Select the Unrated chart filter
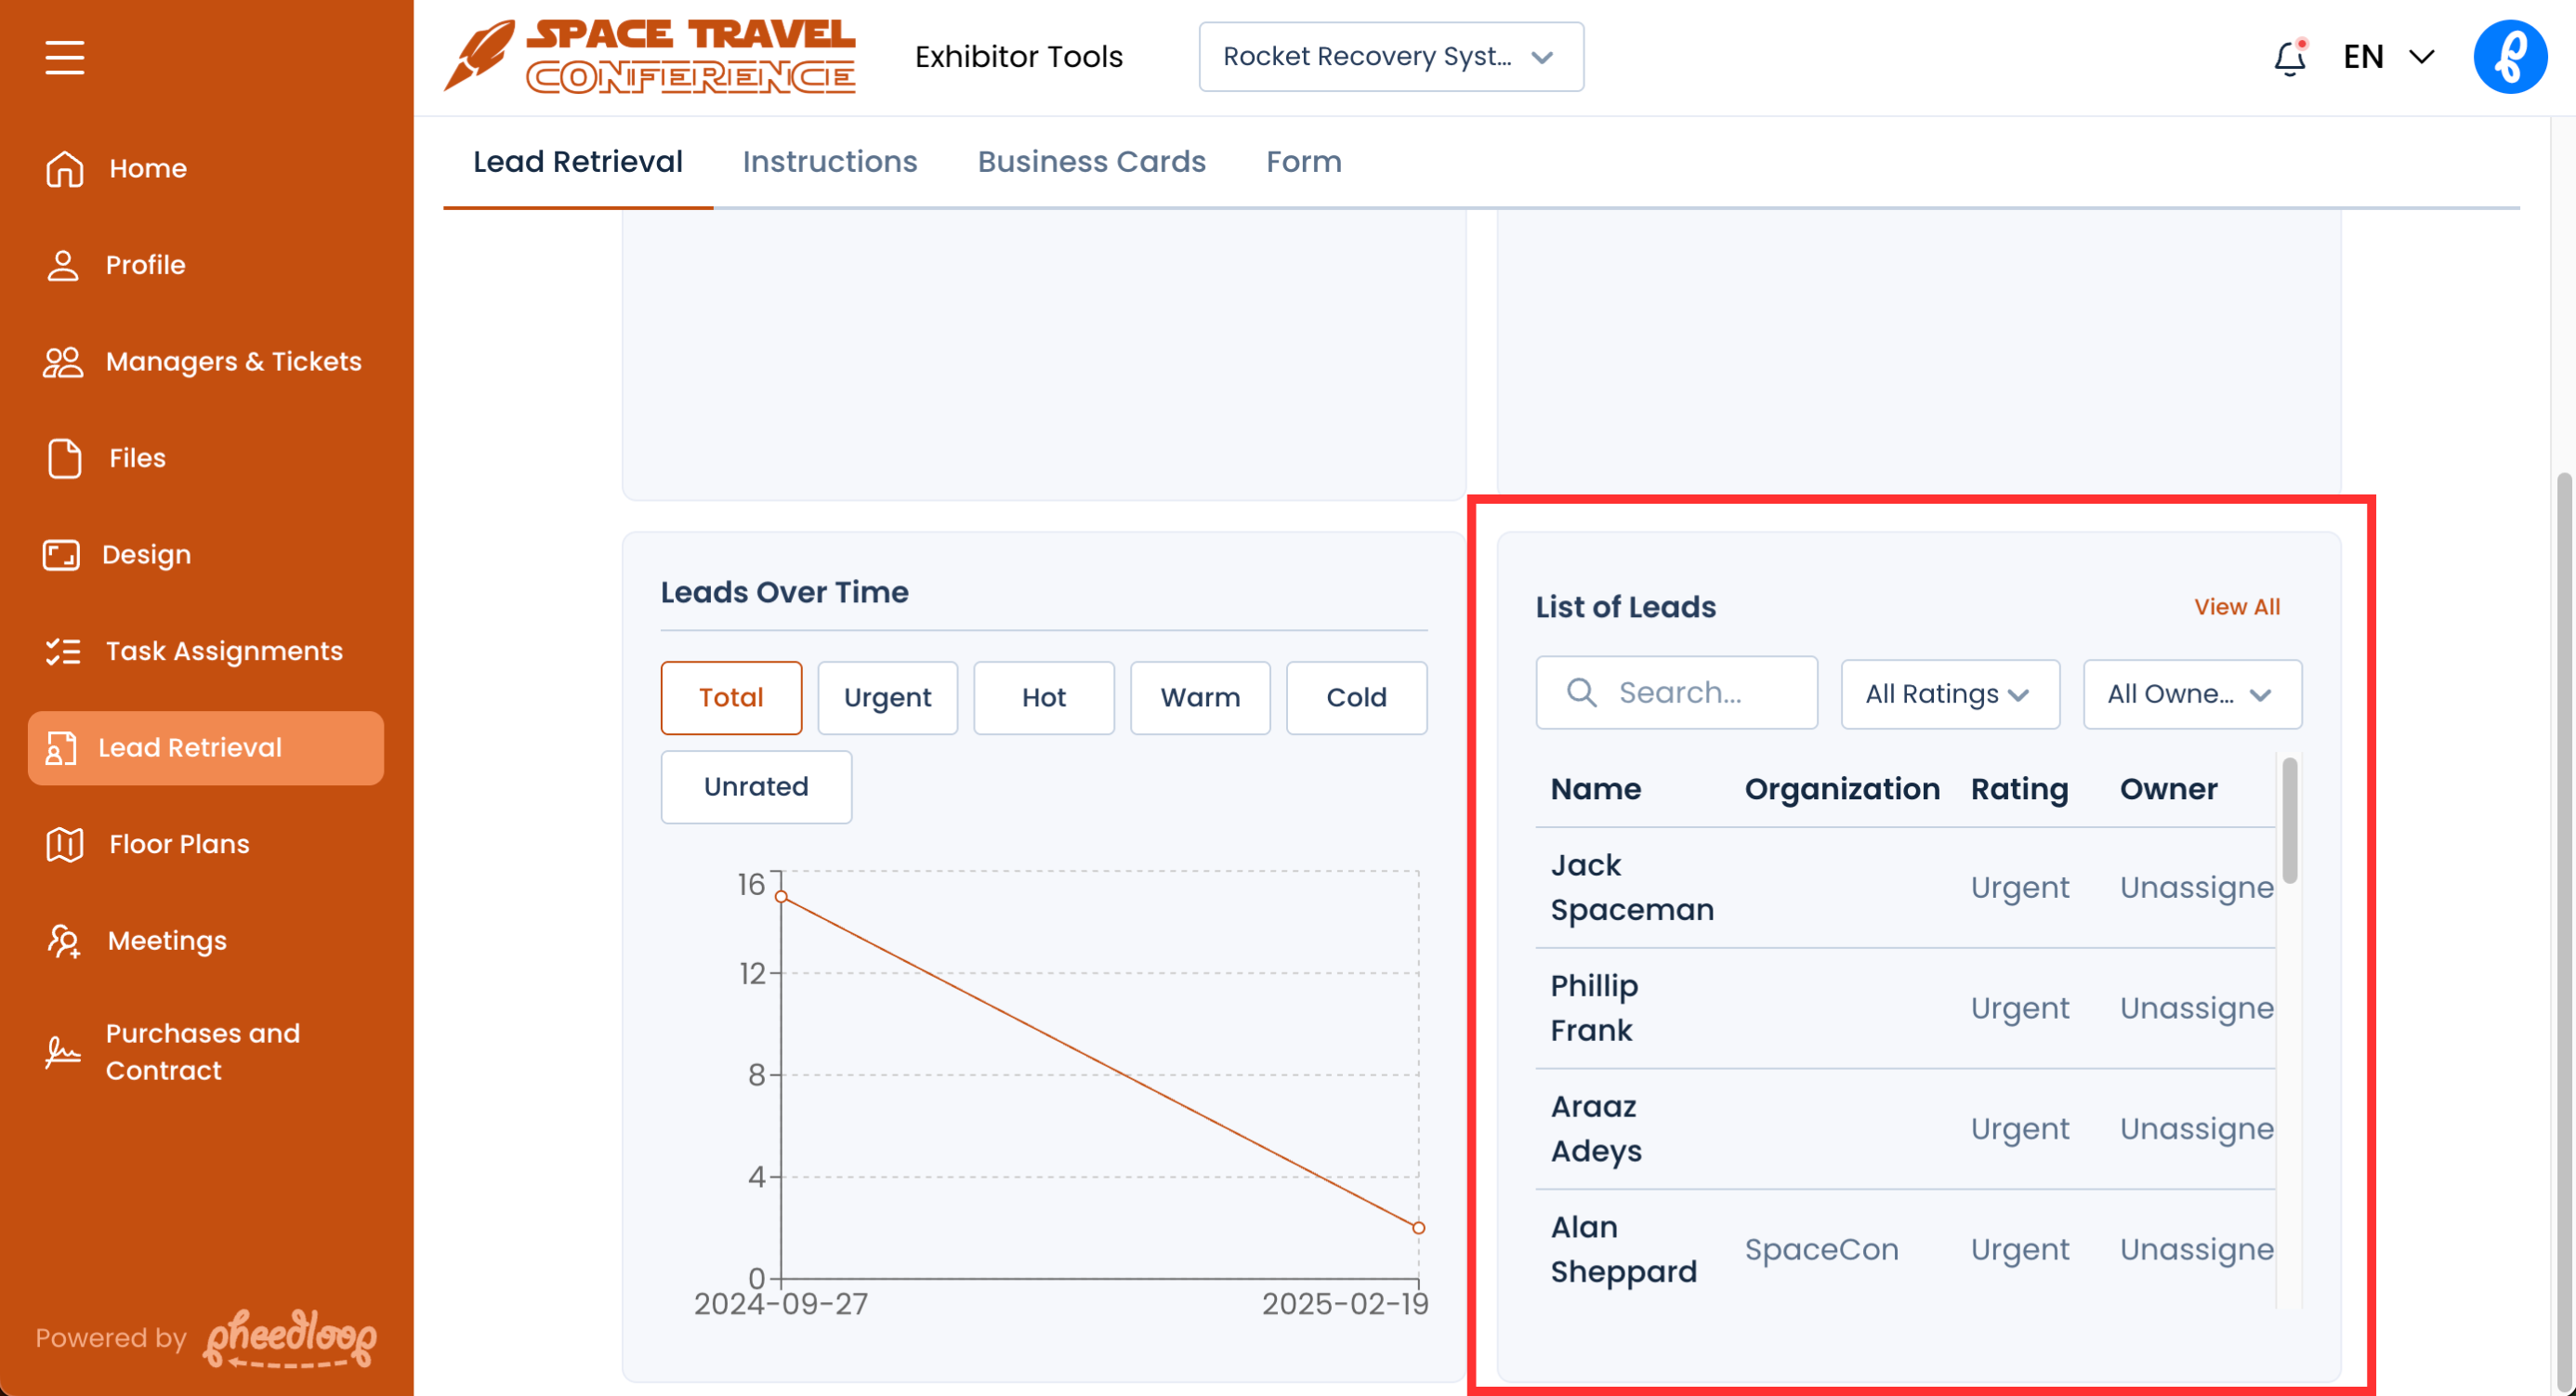2576x1396 pixels. point(756,787)
